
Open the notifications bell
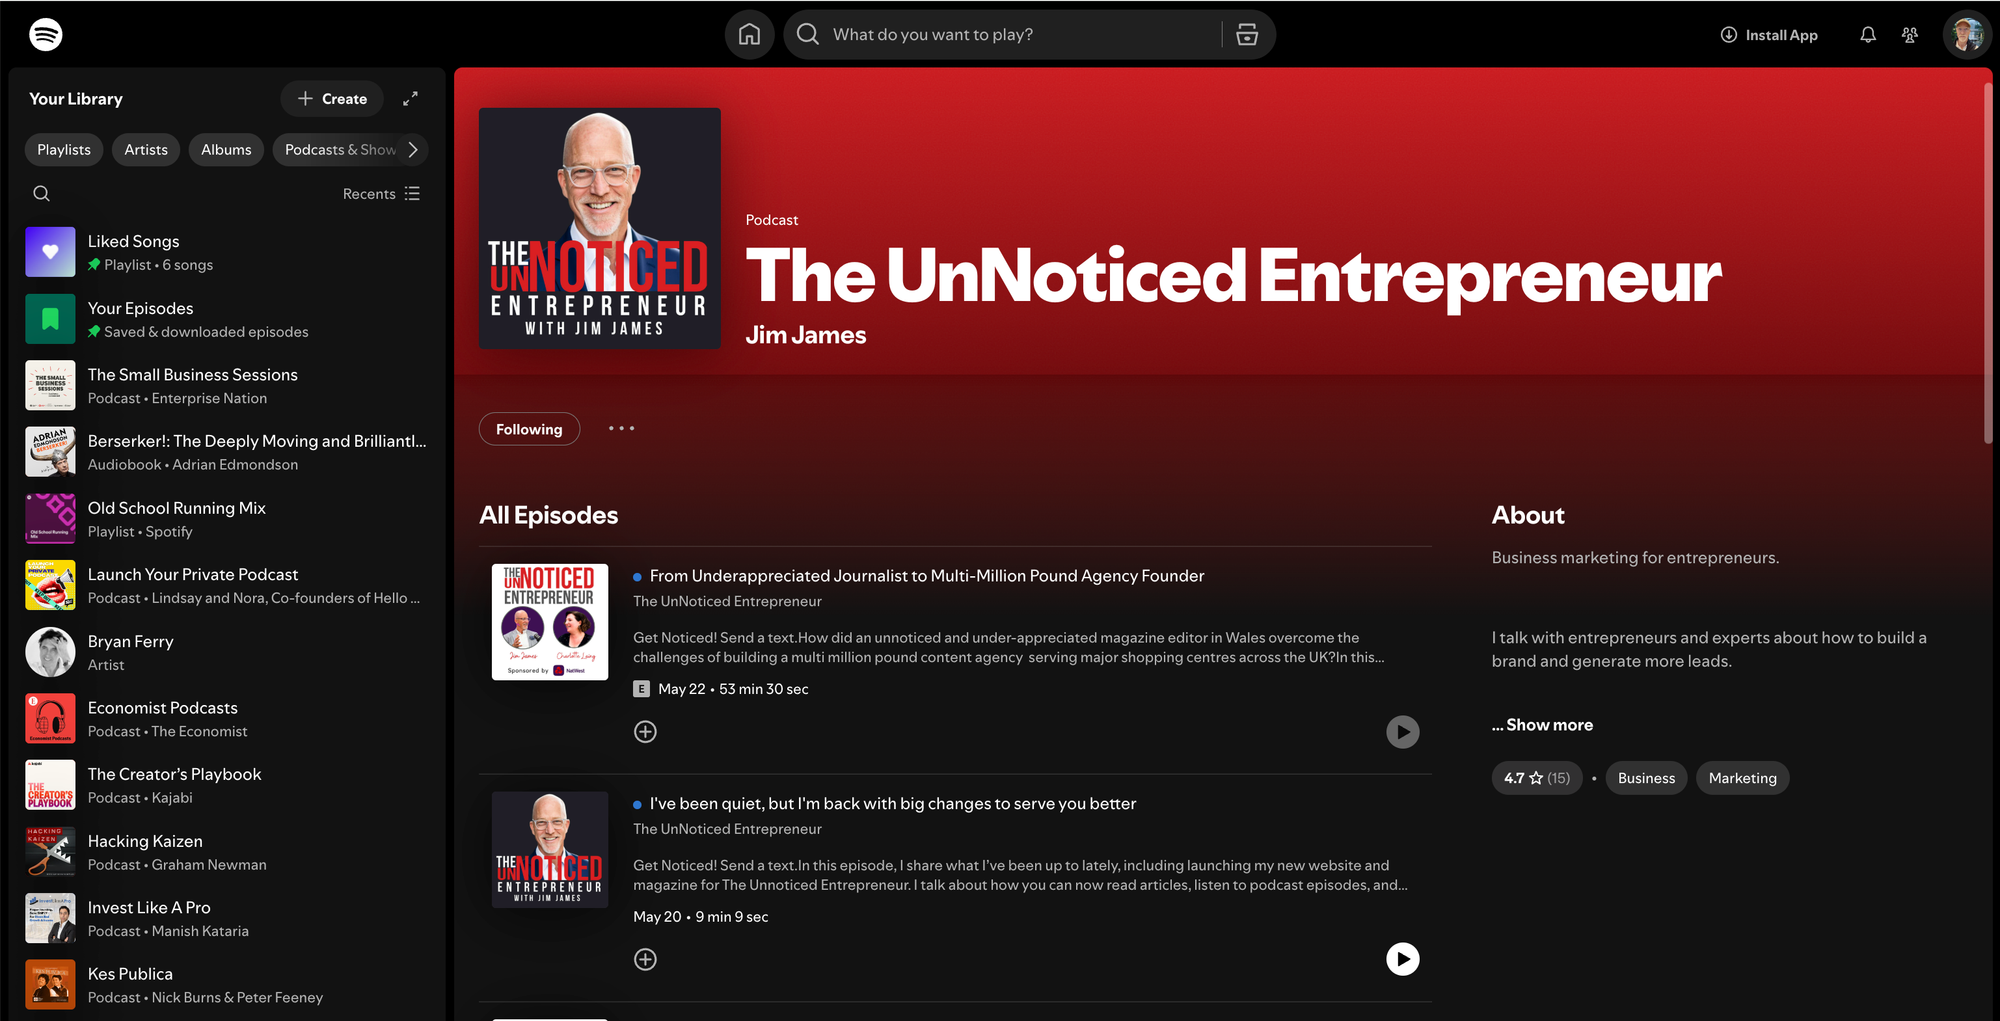point(1867,35)
